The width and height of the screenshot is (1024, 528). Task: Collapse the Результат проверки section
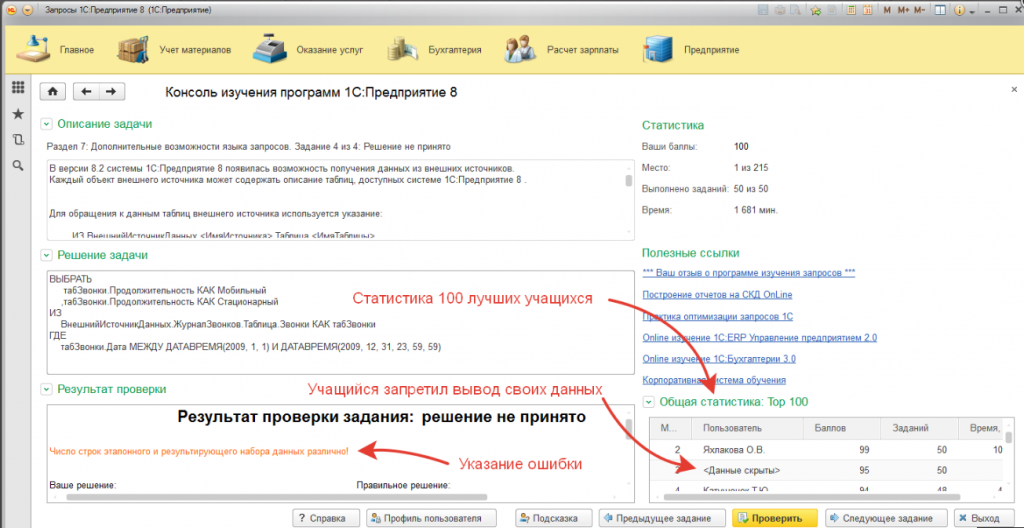(x=46, y=389)
